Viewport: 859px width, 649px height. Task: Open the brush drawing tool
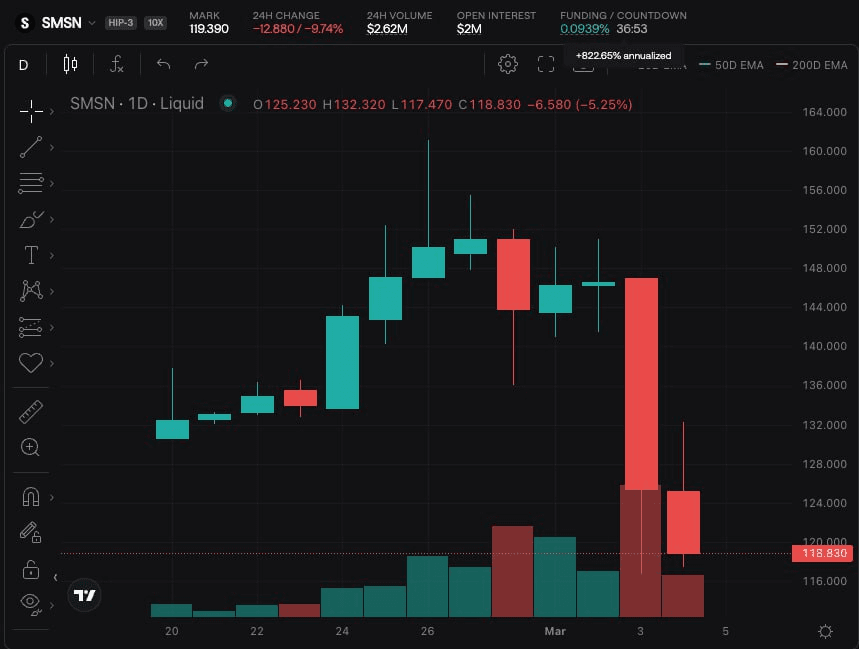(x=31, y=219)
